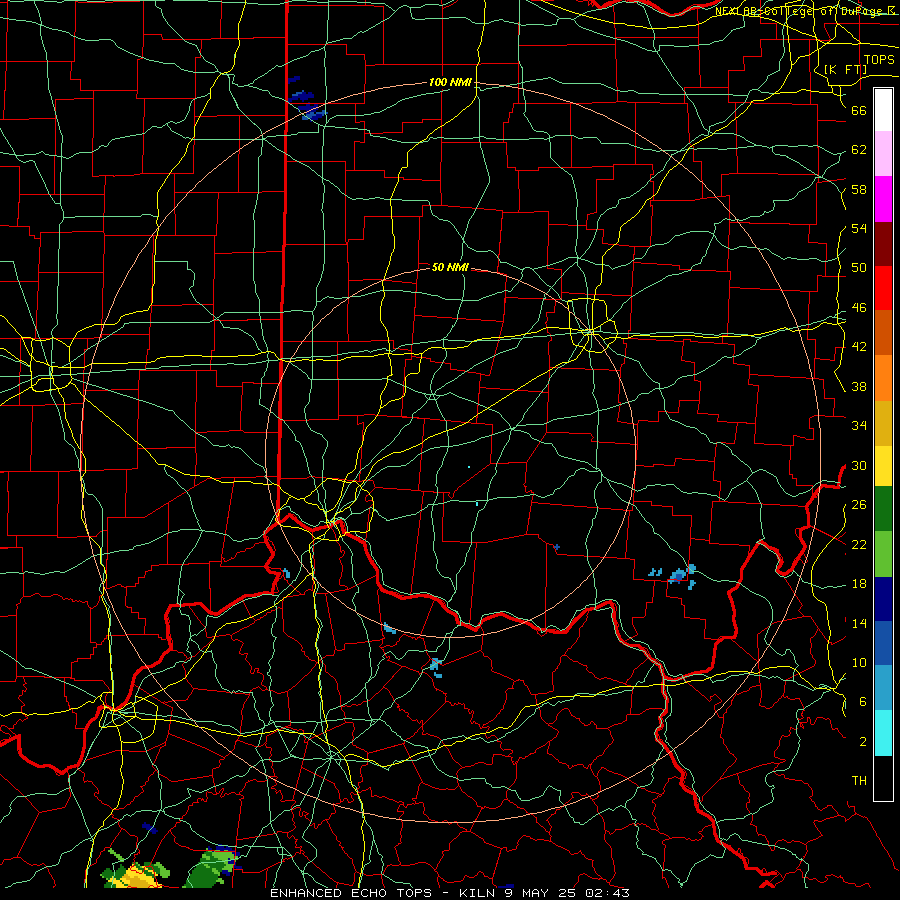Pick the dark red maroon legend swatch
This screenshot has height=900, width=900.
(x=883, y=244)
